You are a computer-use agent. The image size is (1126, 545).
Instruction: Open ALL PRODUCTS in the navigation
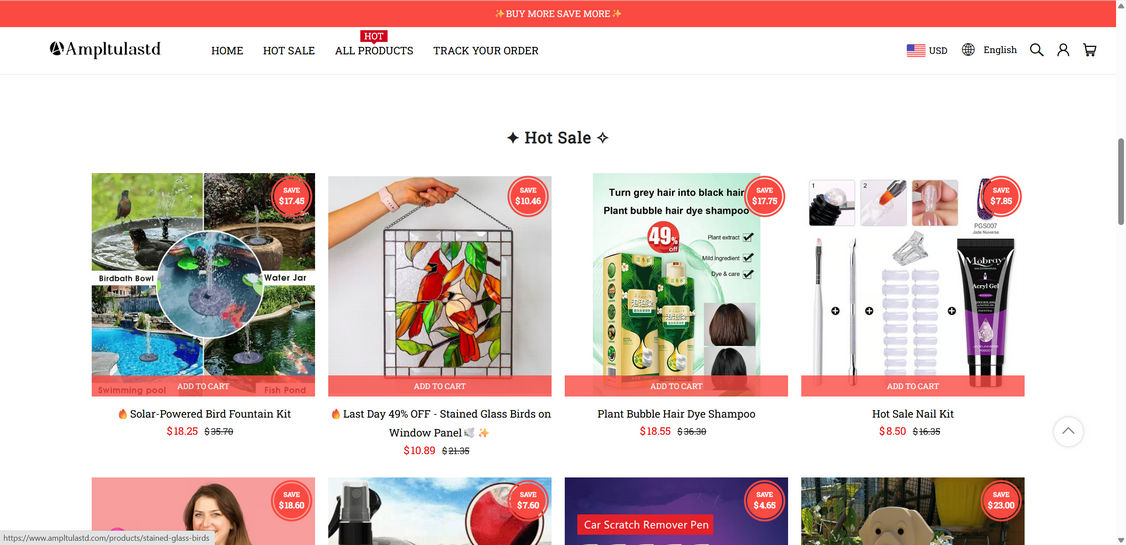(374, 50)
